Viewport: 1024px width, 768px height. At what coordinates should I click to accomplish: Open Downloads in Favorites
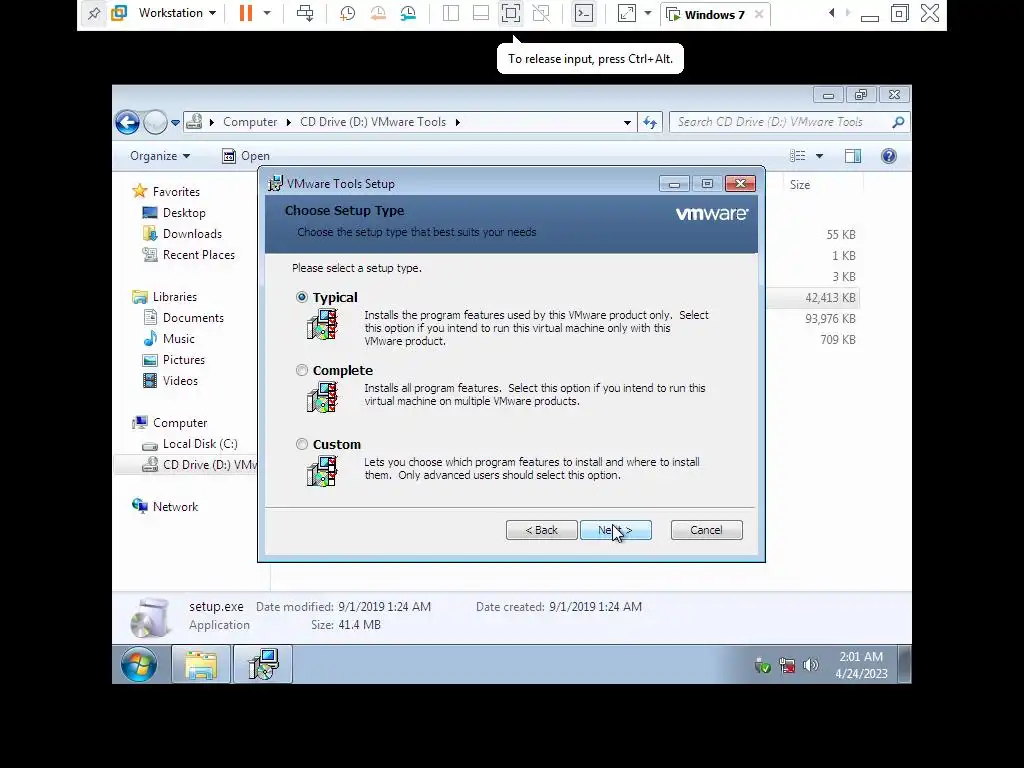[x=192, y=234]
